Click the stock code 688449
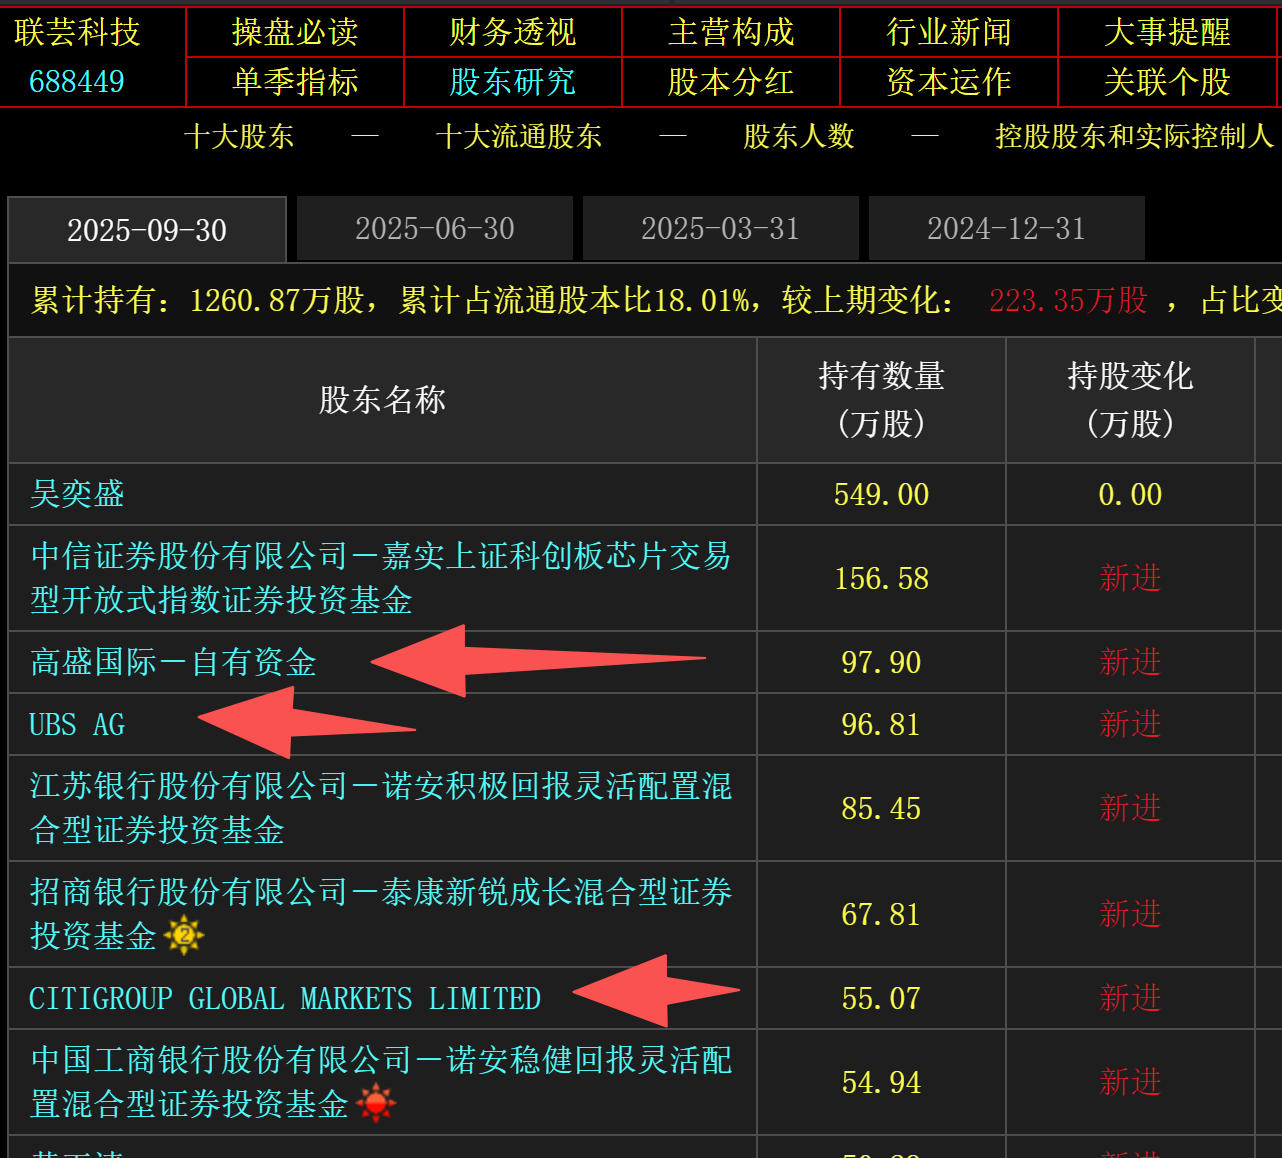The height and width of the screenshot is (1158, 1282). coord(77,81)
